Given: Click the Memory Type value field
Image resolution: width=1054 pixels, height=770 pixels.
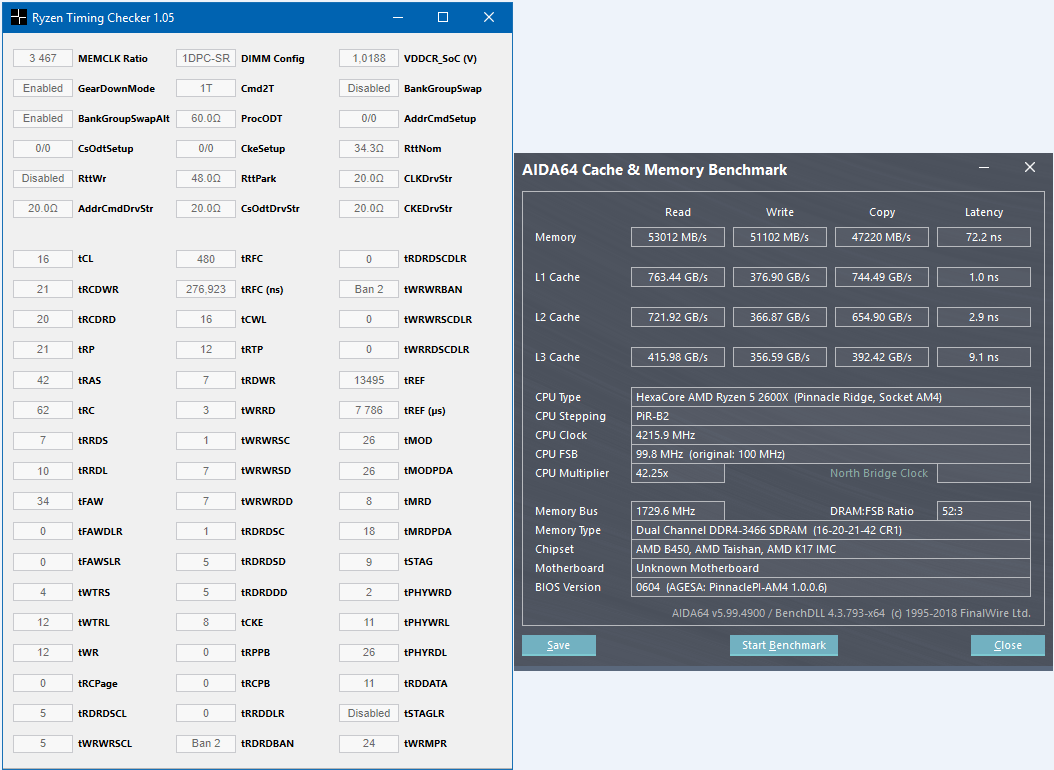Looking at the screenshot, I should 831,530.
